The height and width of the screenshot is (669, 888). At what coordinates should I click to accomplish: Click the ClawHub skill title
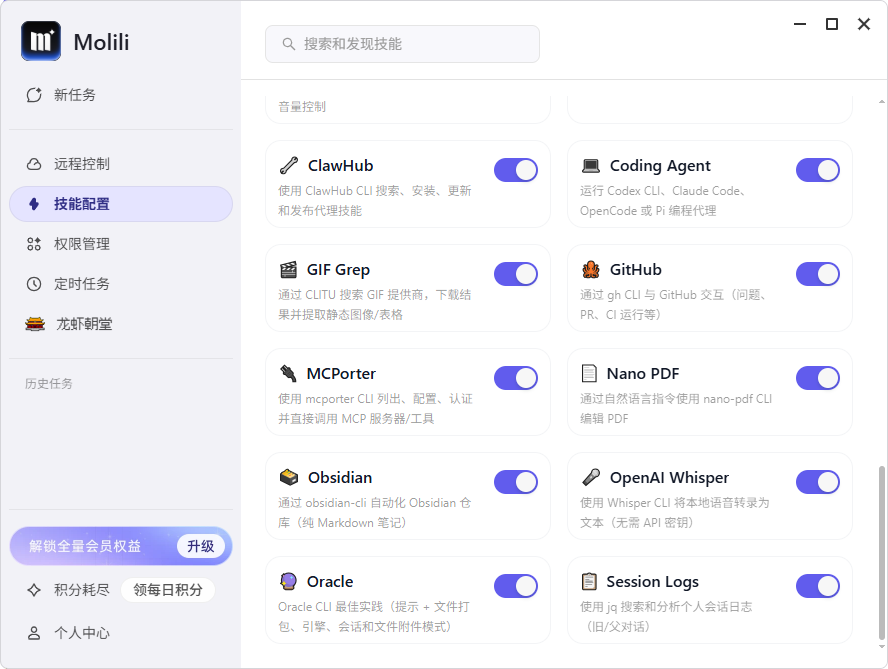340,165
